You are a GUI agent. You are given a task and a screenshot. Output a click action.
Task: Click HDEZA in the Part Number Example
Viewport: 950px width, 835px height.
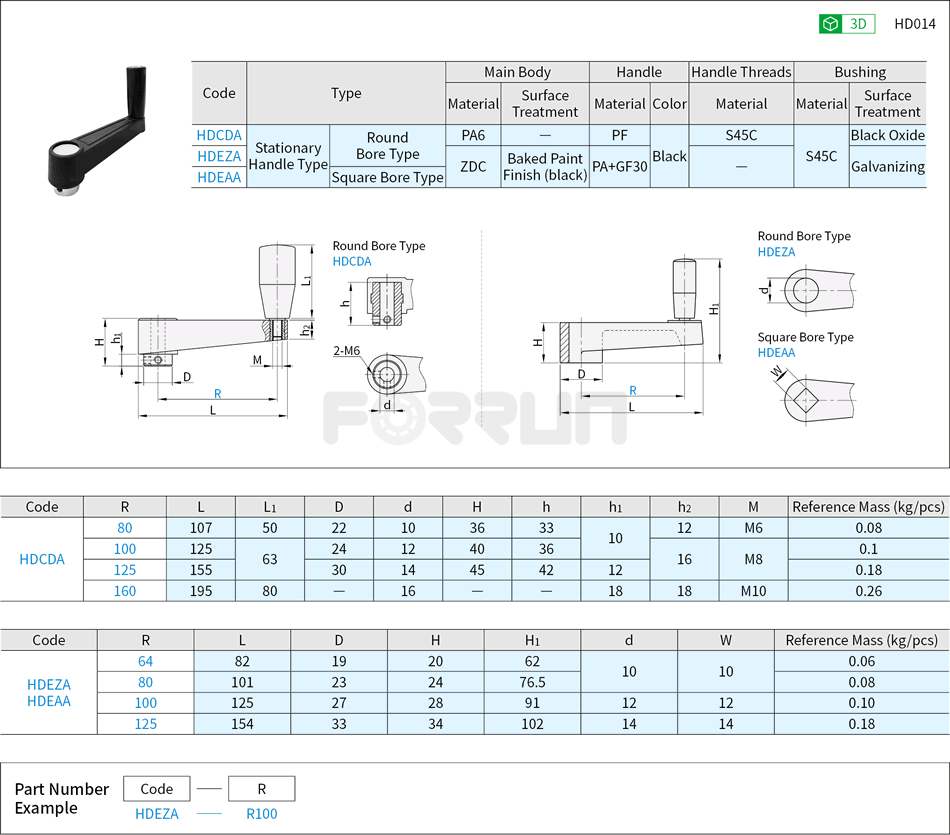[x=156, y=814]
